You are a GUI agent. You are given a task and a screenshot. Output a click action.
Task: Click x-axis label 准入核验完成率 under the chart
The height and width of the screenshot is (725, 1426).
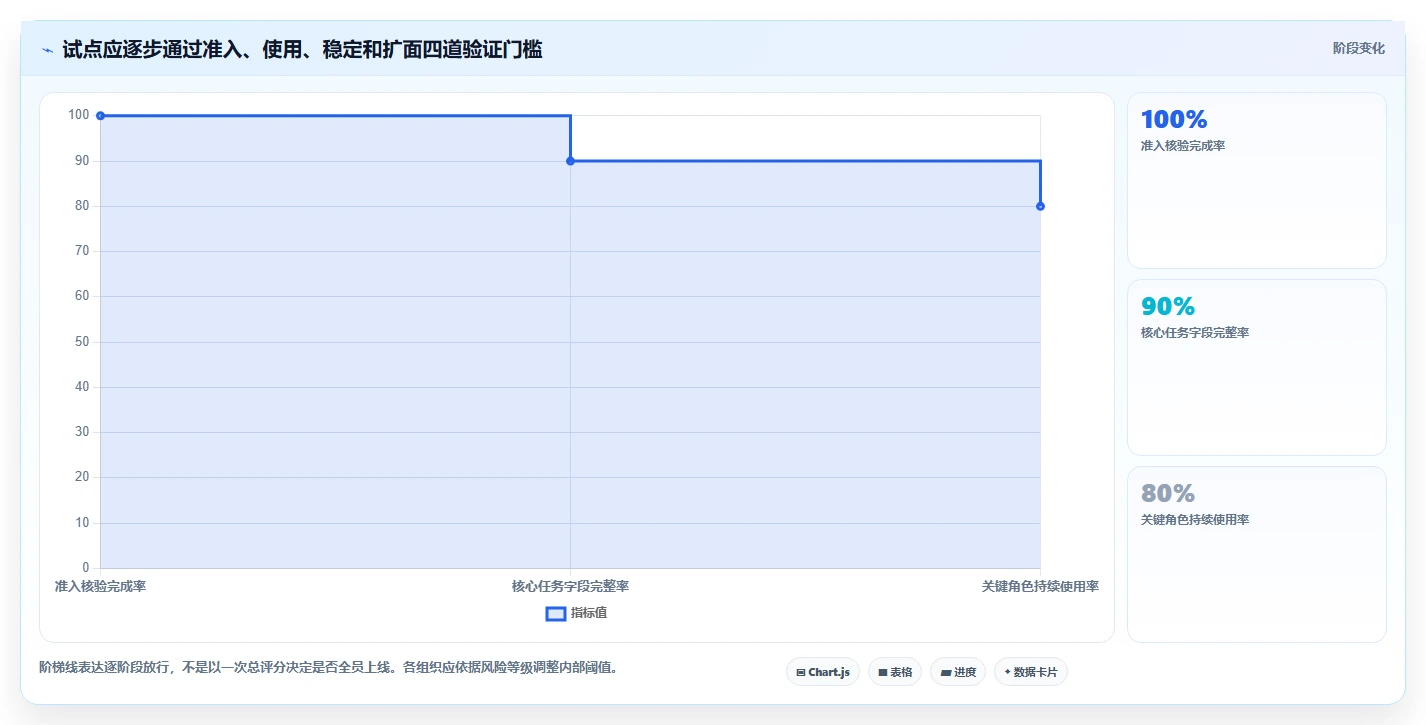[100, 586]
